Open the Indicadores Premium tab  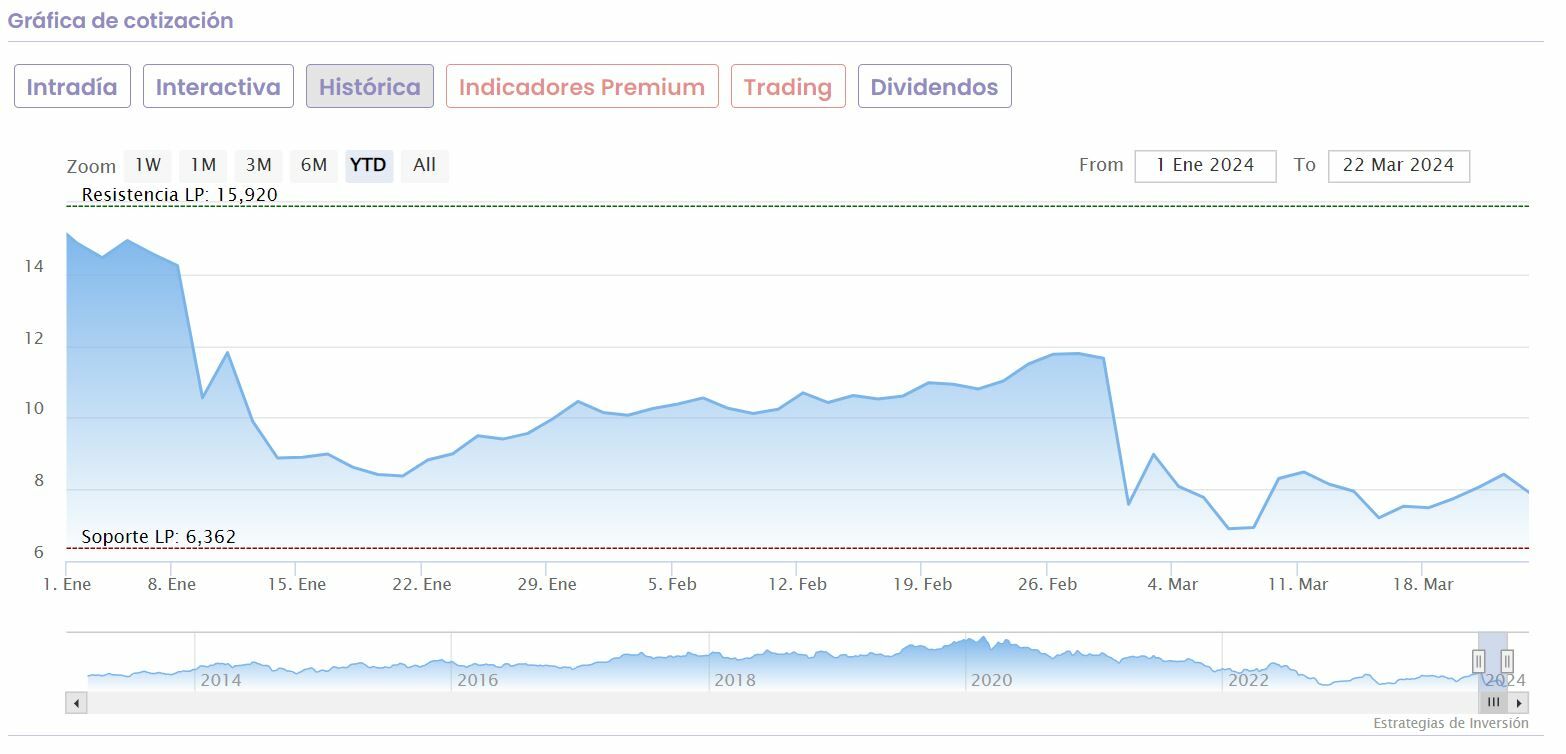click(582, 87)
